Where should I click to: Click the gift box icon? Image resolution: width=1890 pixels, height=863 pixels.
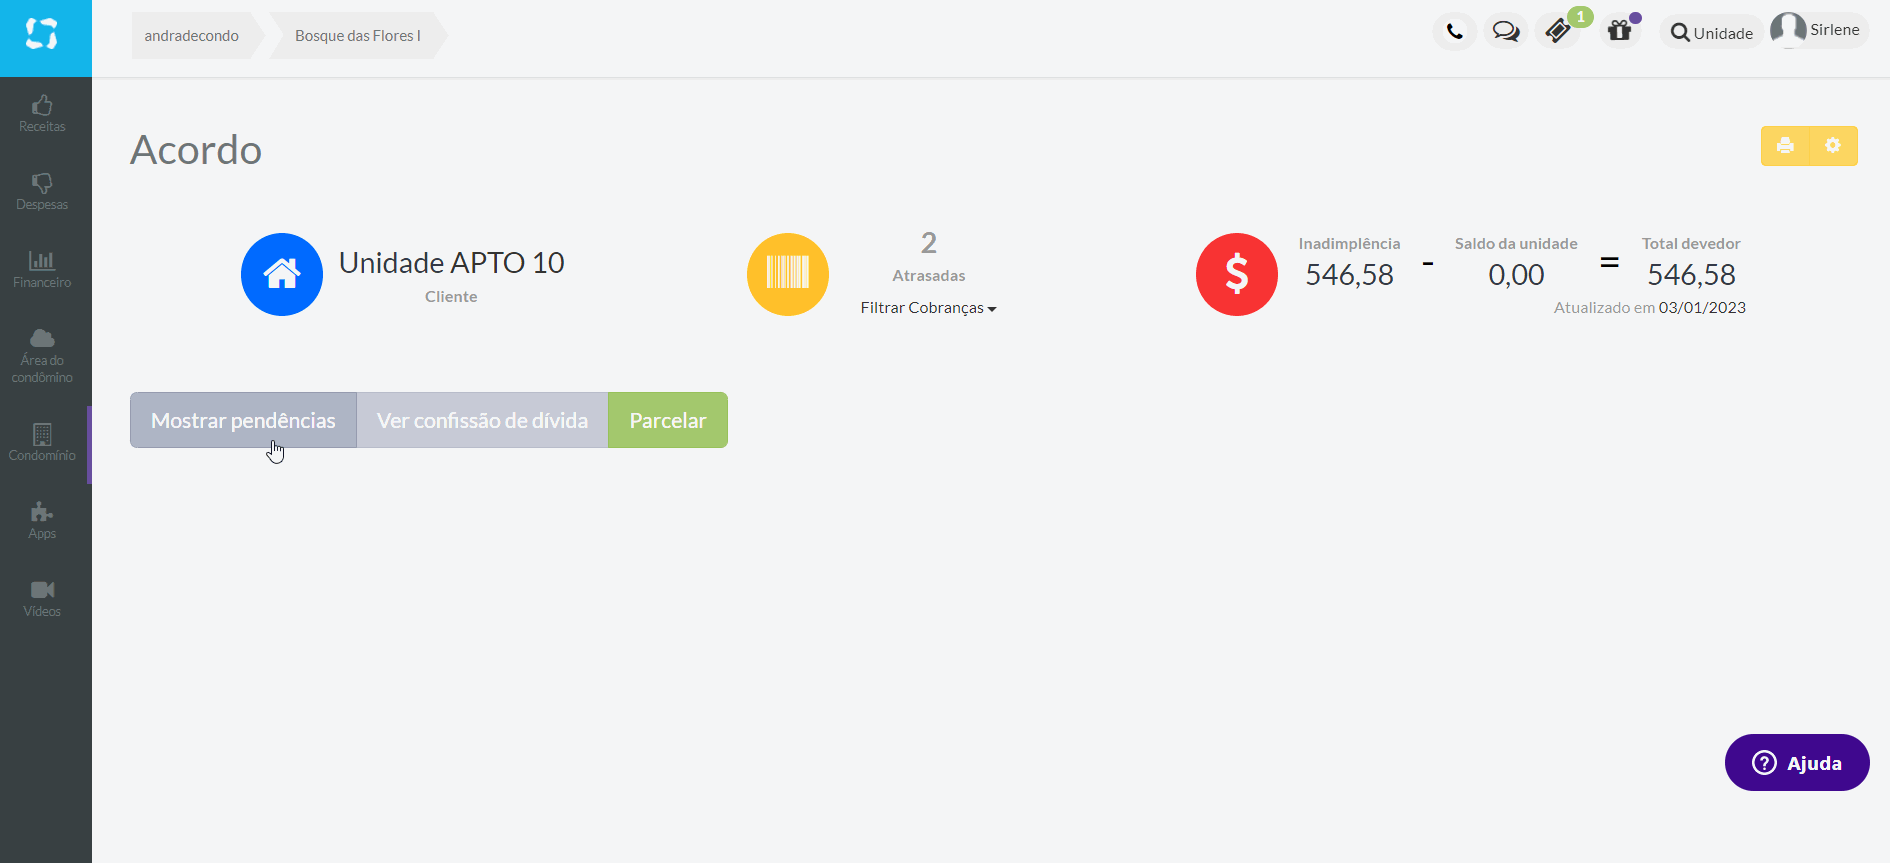coord(1620,32)
